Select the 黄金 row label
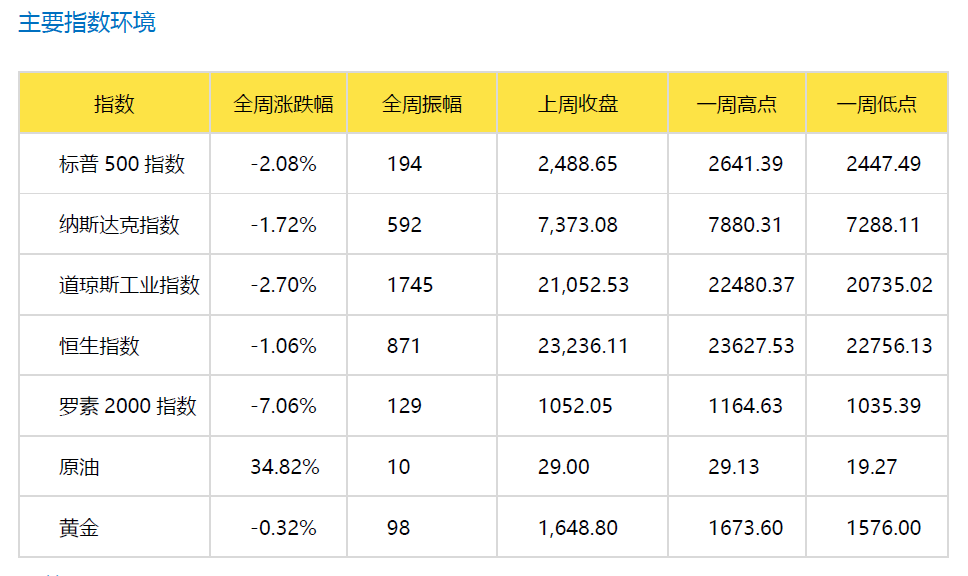968x576 pixels. tap(79, 528)
